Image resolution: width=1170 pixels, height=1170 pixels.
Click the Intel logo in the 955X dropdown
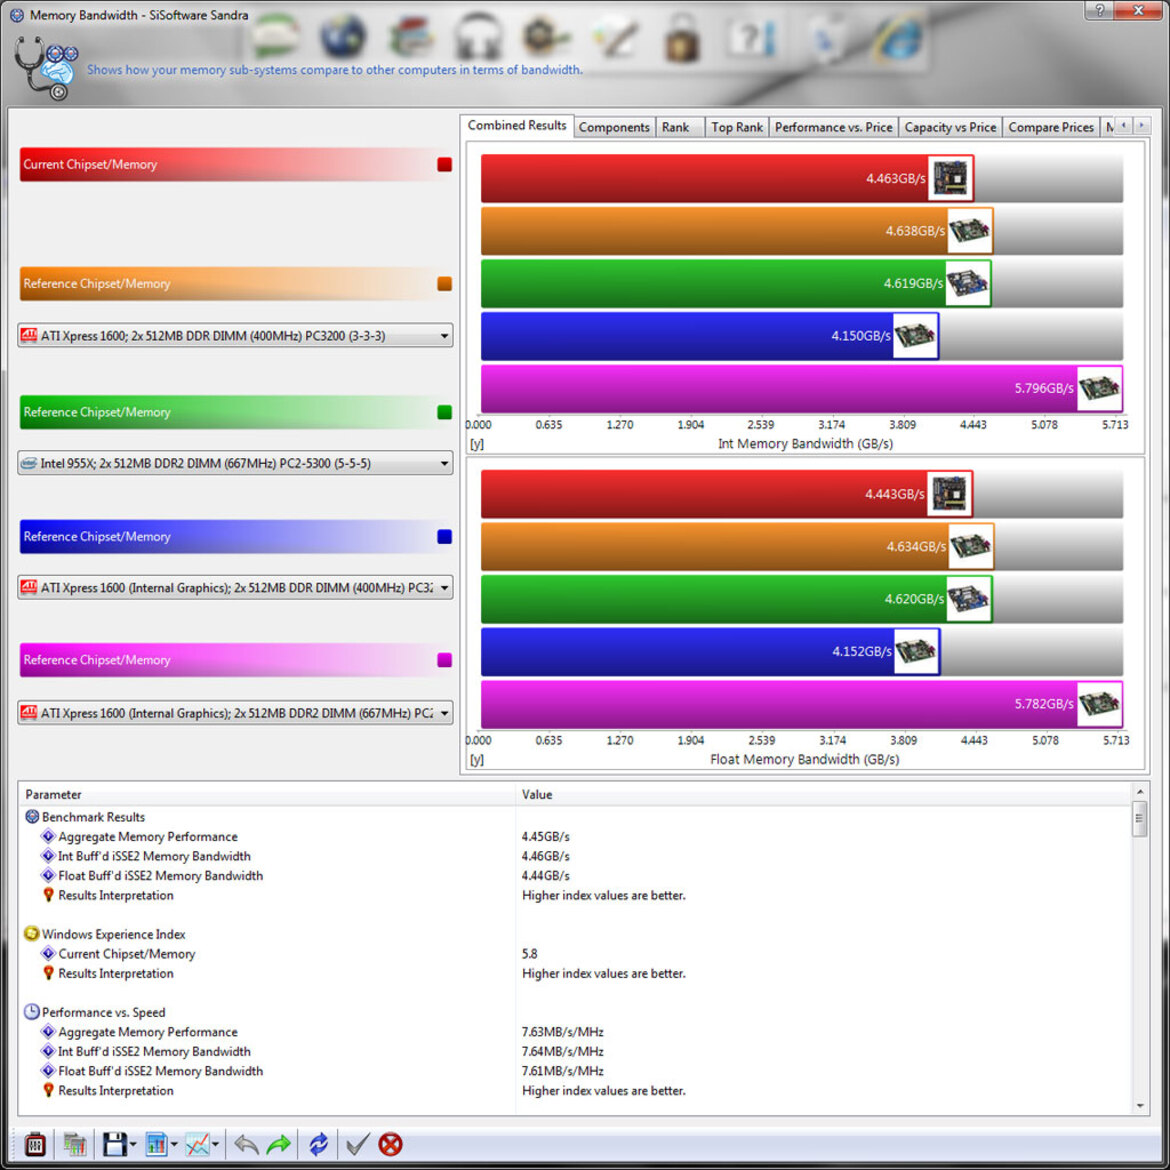[29, 463]
